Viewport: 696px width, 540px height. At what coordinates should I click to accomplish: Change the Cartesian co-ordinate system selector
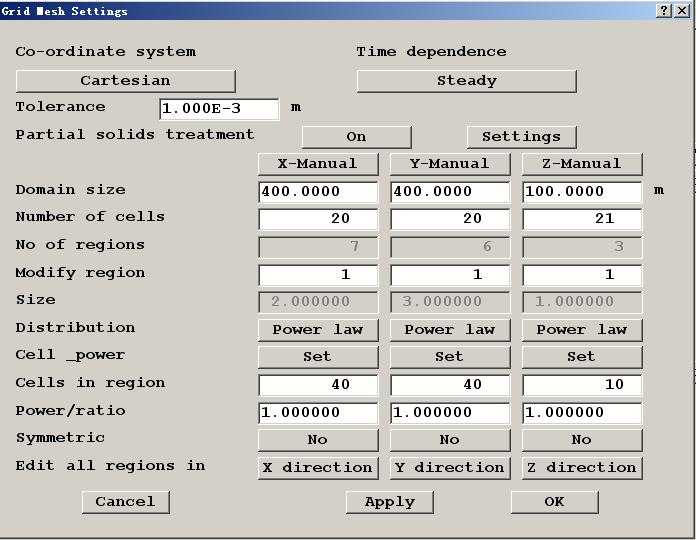[x=125, y=81]
